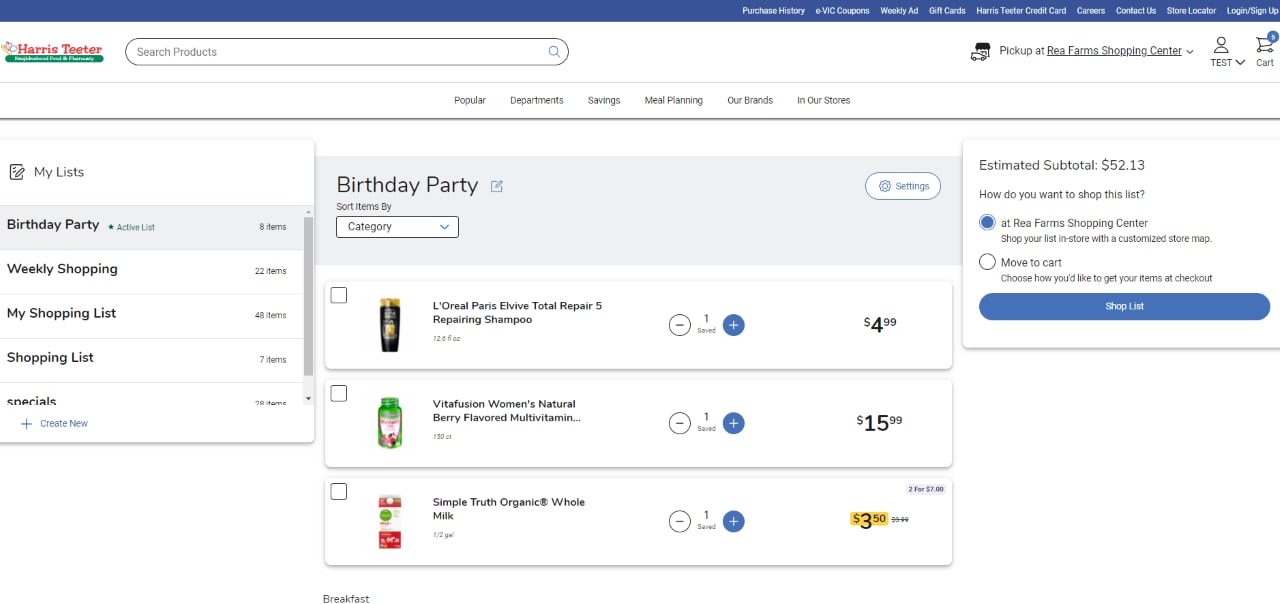This screenshot has height=604, width=1280.
Task: Click the $4.99 shampoo price
Action: [x=880, y=324]
